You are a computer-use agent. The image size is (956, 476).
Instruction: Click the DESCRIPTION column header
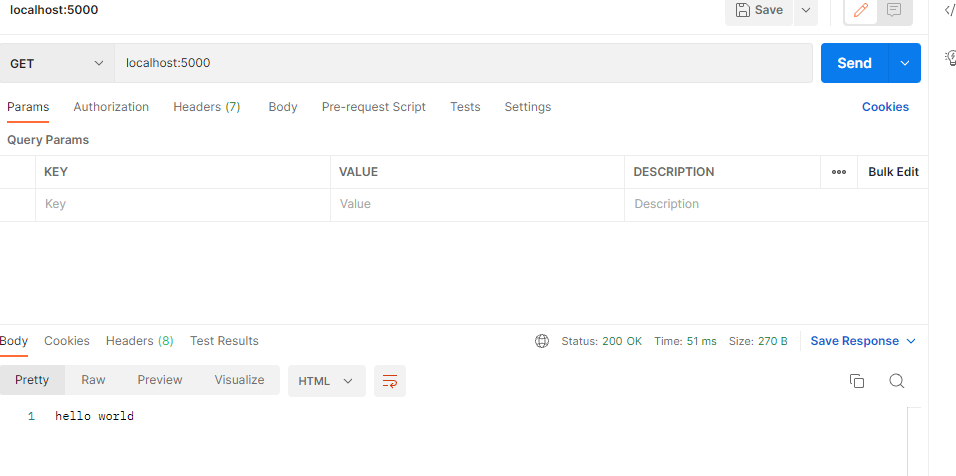point(674,172)
